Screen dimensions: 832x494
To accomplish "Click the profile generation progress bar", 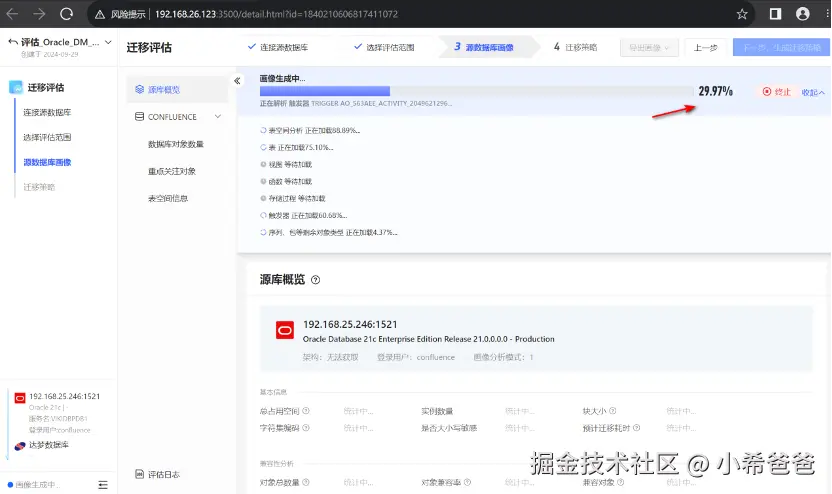I will coord(476,91).
